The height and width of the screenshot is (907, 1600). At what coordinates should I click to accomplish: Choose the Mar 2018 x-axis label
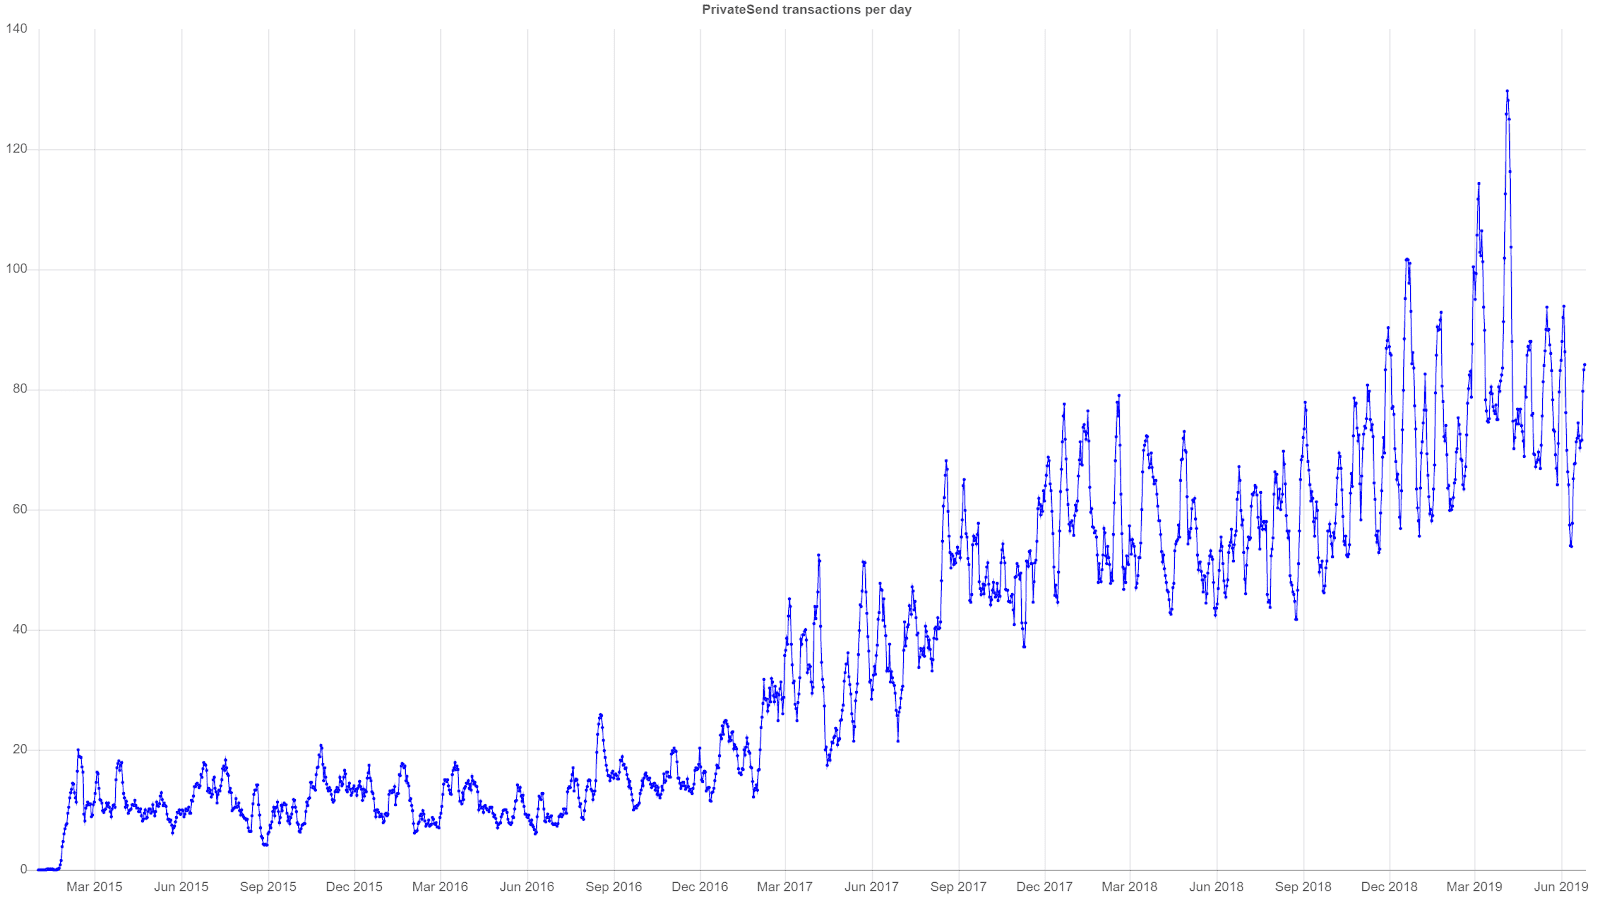point(1129,887)
